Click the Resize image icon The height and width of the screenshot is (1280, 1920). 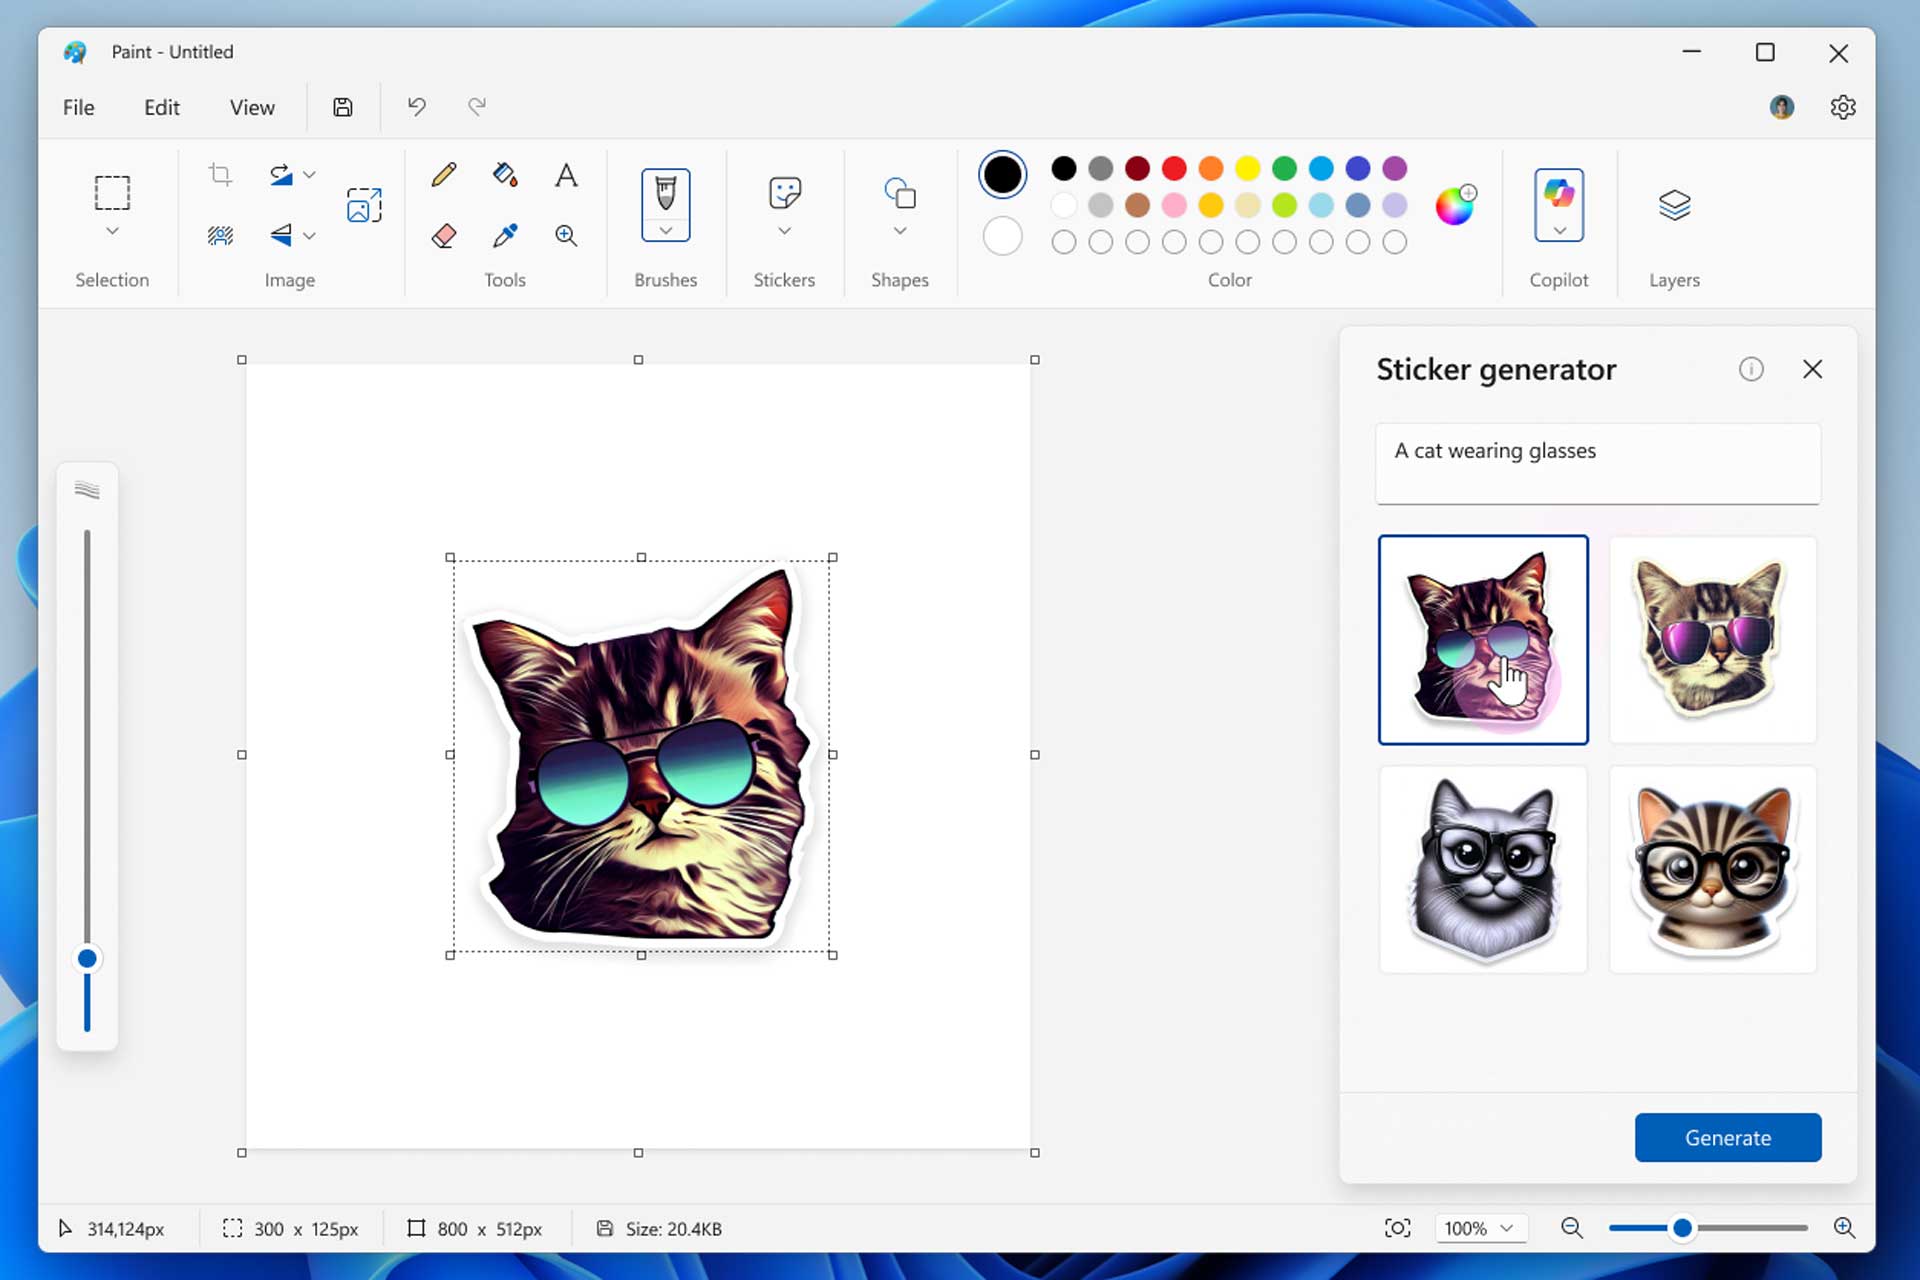pyautogui.click(x=364, y=205)
